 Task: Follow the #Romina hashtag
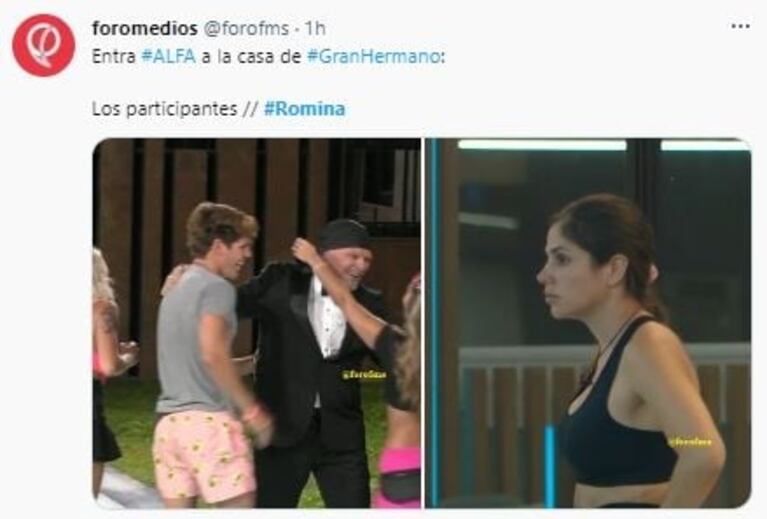click(x=304, y=109)
